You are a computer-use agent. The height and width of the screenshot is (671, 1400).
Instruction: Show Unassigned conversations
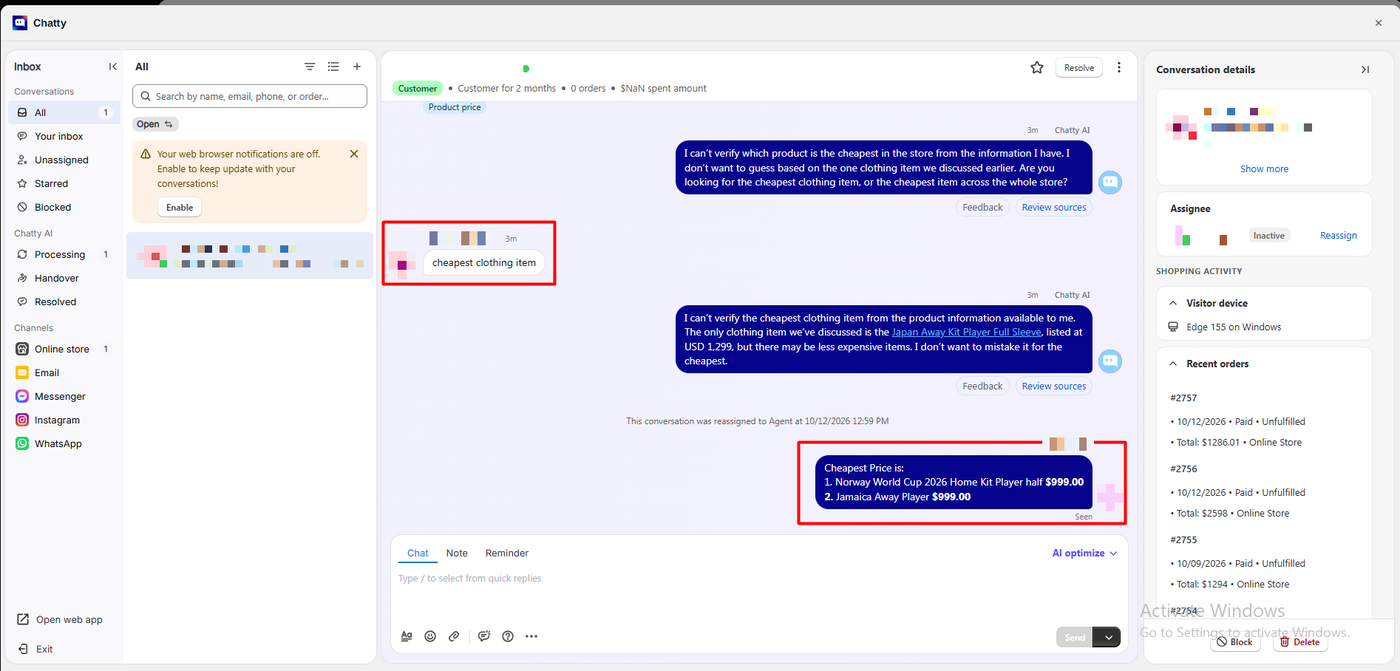pyautogui.click(x=64, y=160)
